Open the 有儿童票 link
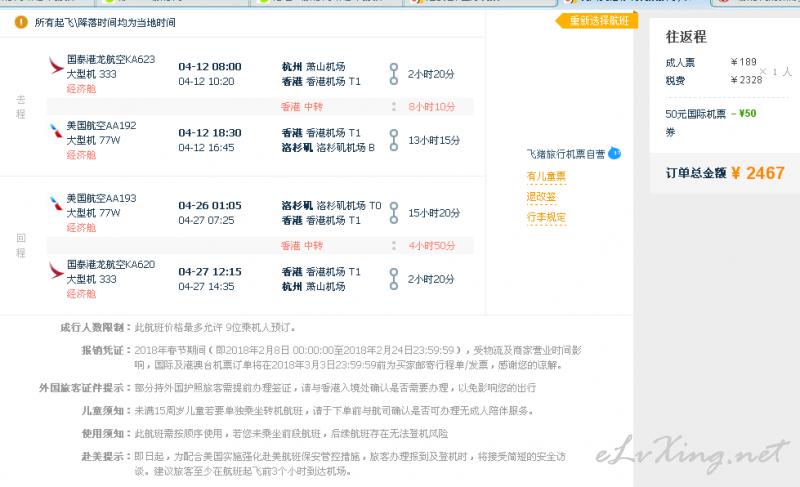 tap(546, 176)
